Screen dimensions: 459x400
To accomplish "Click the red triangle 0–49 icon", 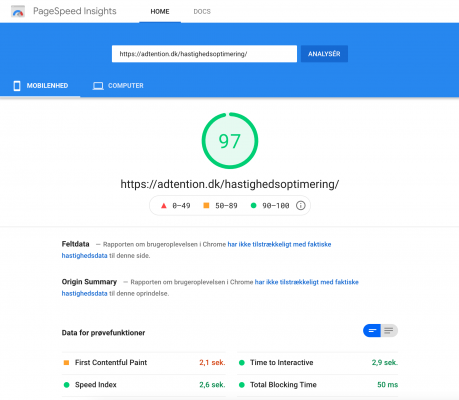I will click(164, 206).
